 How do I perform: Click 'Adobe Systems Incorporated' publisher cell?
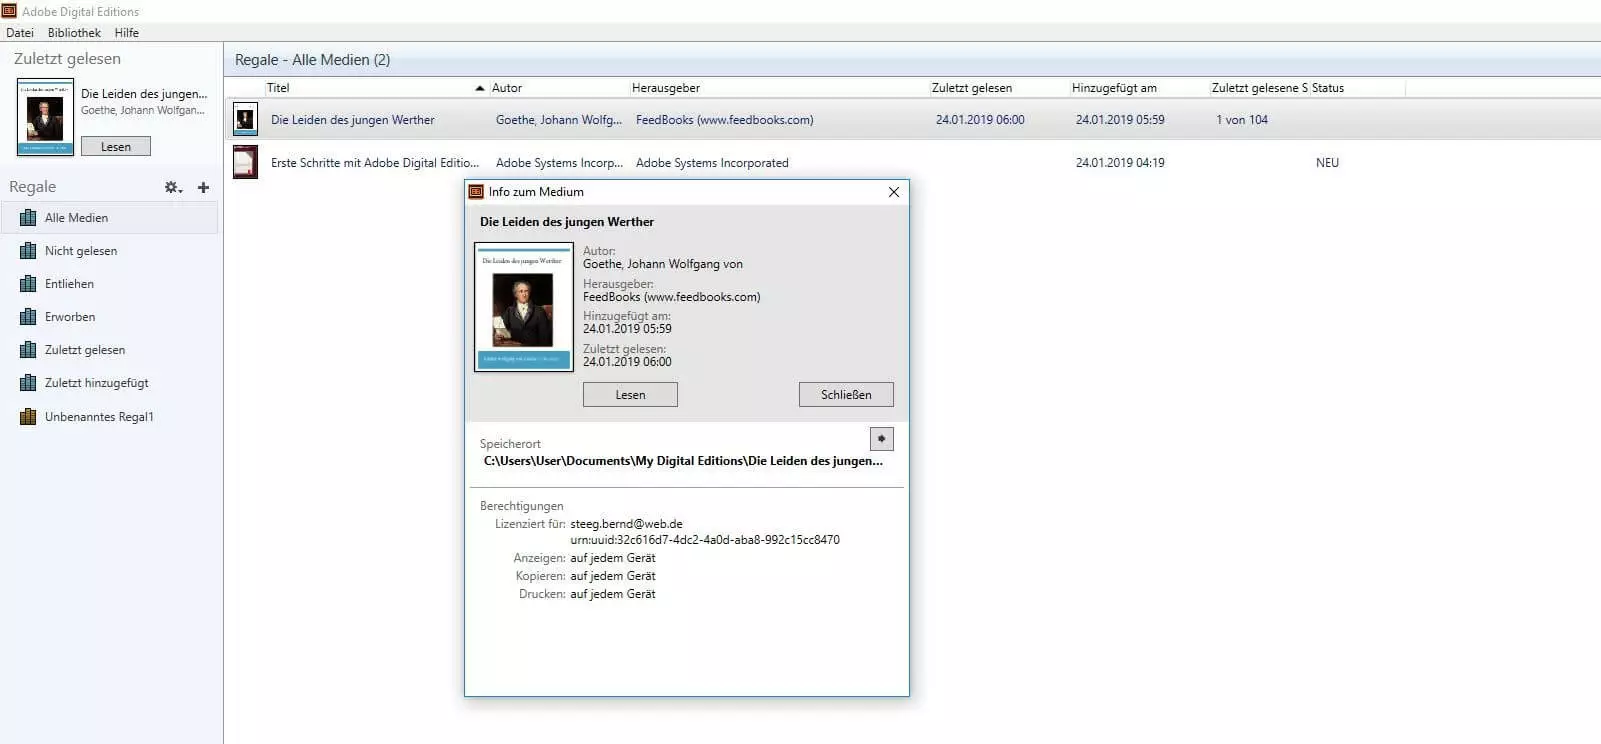pyautogui.click(x=712, y=163)
